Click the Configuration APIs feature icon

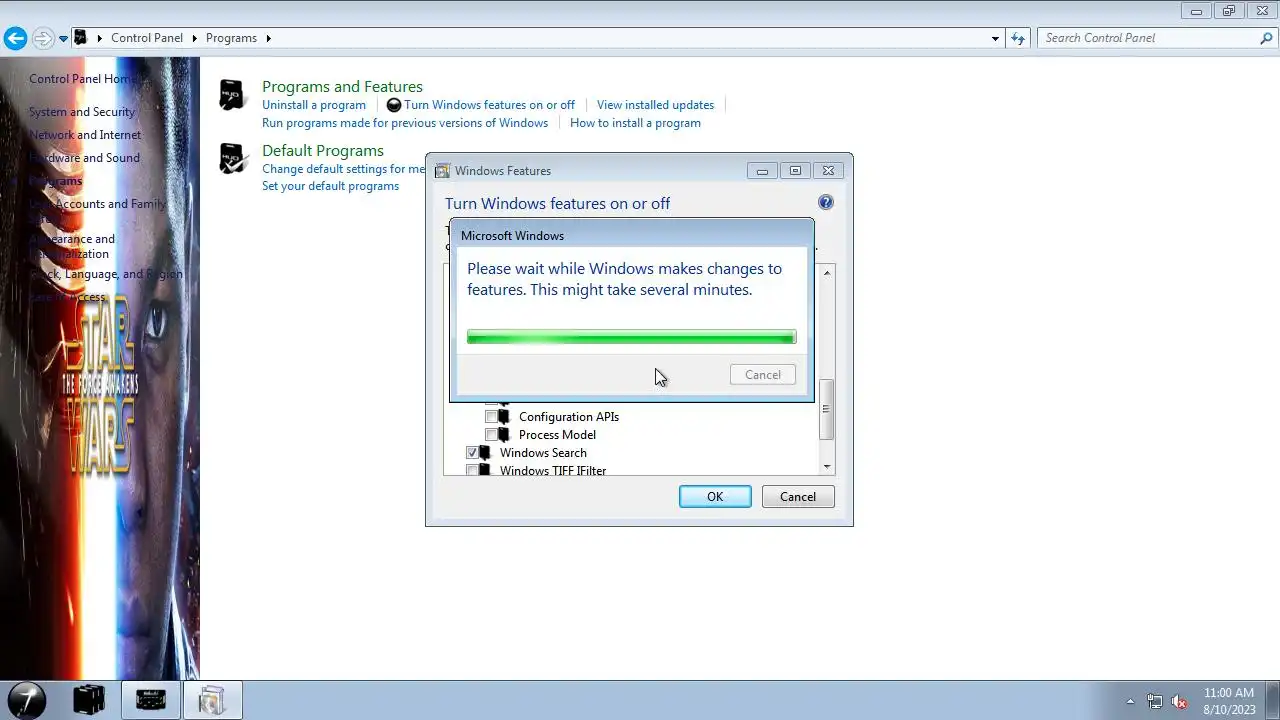pyautogui.click(x=504, y=417)
